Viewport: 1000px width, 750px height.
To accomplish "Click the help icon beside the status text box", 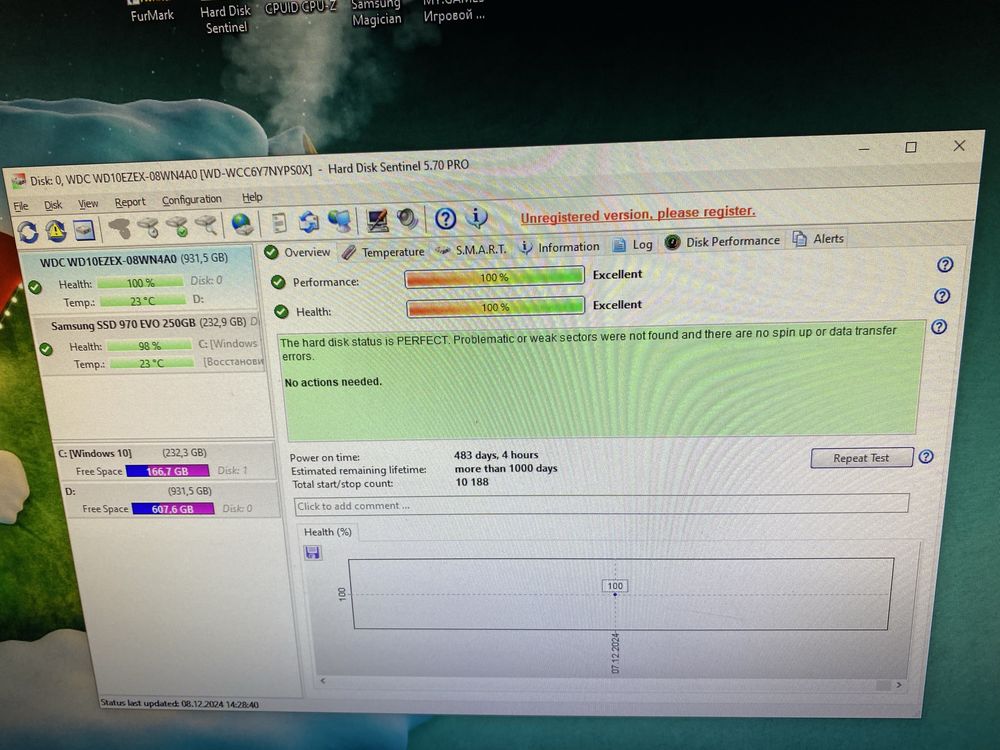I will click(x=939, y=327).
